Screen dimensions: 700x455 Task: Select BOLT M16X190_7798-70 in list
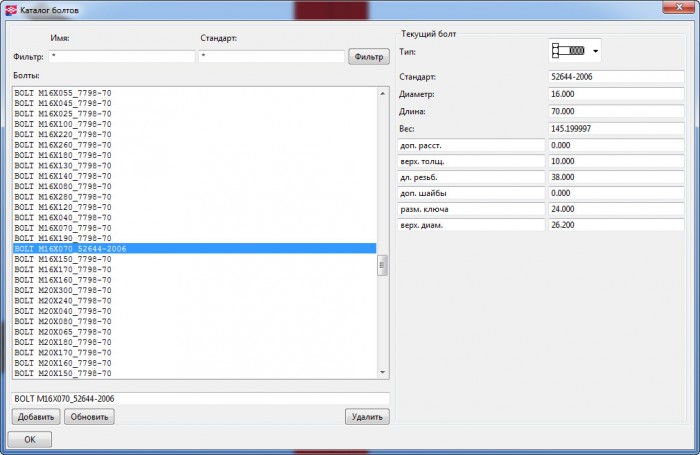(195, 238)
